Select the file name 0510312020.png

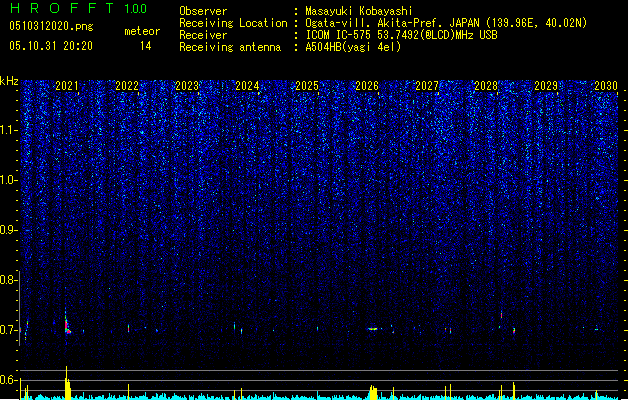[x=51, y=26]
